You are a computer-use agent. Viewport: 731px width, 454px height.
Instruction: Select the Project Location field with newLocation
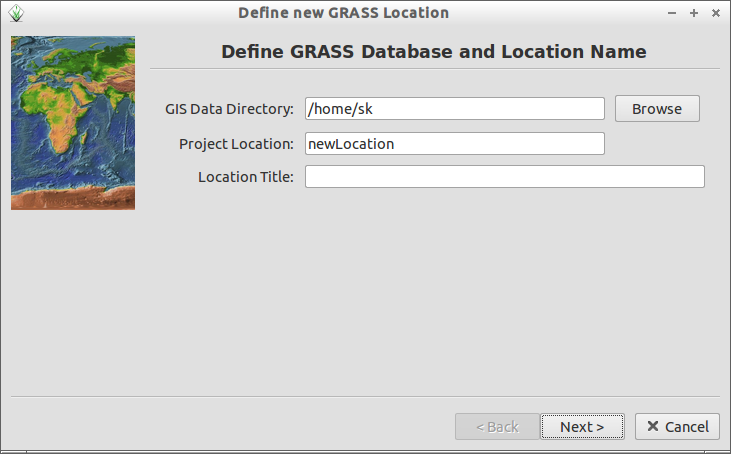(455, 144)
